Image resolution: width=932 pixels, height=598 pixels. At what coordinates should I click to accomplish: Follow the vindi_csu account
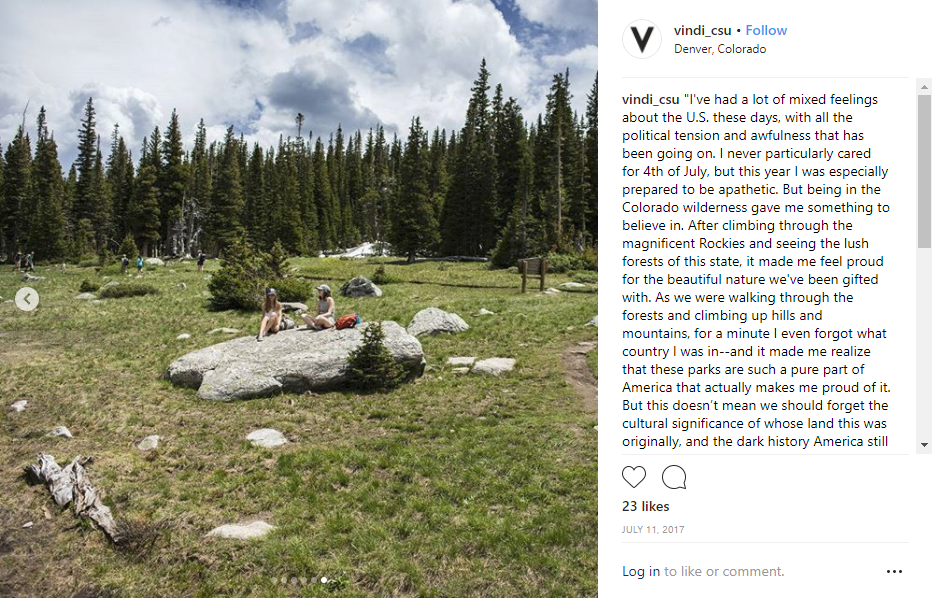[x=766, y=30]
